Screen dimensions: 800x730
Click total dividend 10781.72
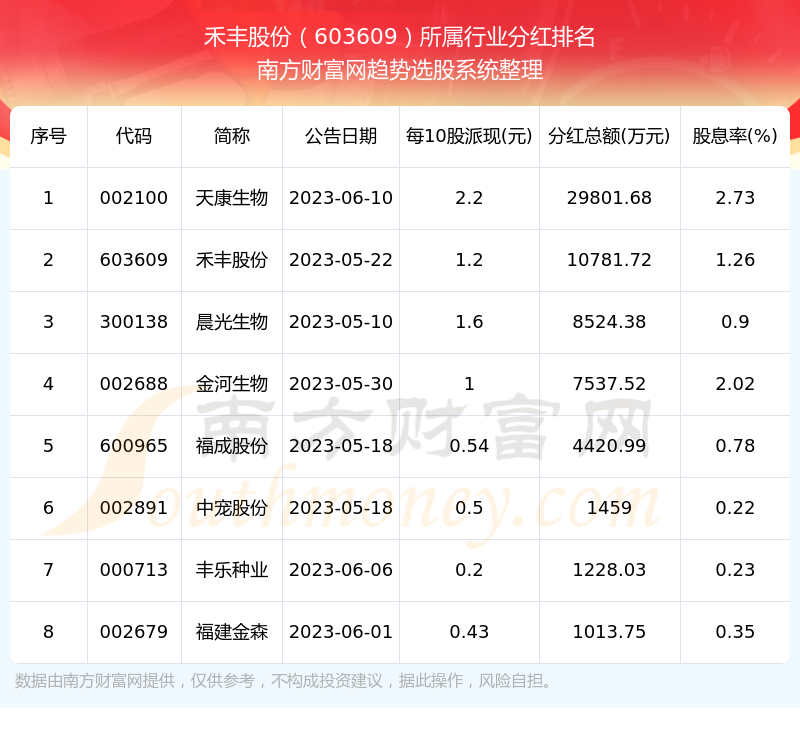[609, 260]
